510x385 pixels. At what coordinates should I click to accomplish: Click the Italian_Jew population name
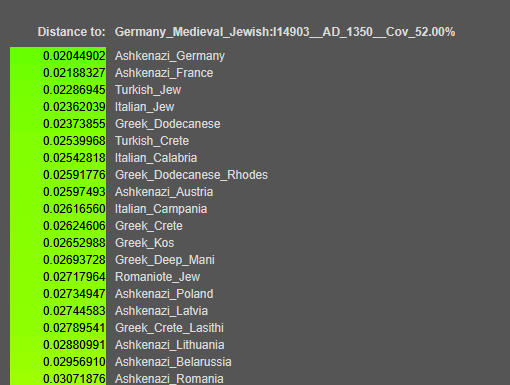point(144,107)
